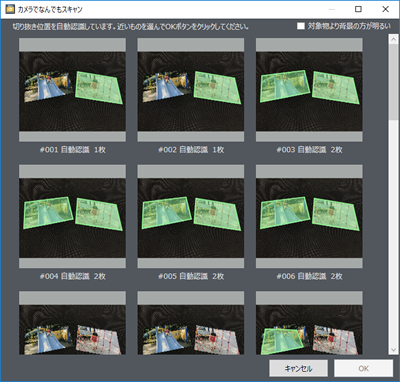Click the camera app icon in title bar

10,9
